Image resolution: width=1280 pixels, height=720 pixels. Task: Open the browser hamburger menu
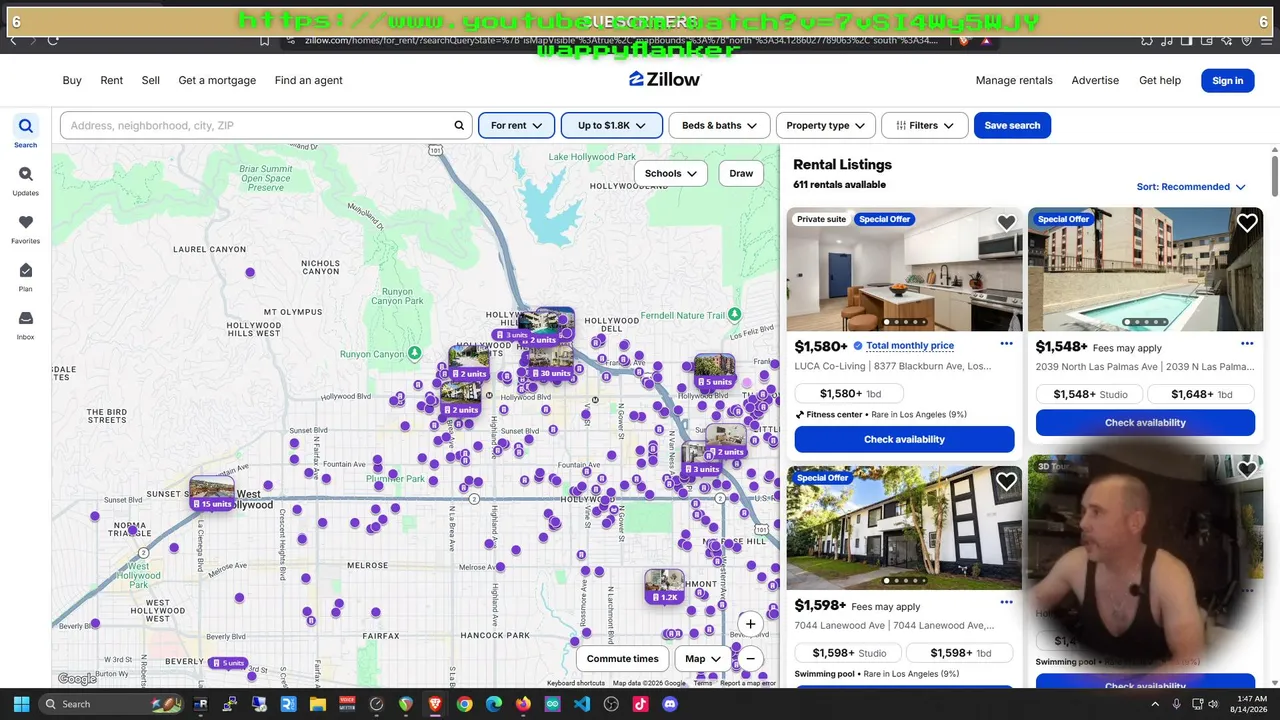pos(1268,40)
